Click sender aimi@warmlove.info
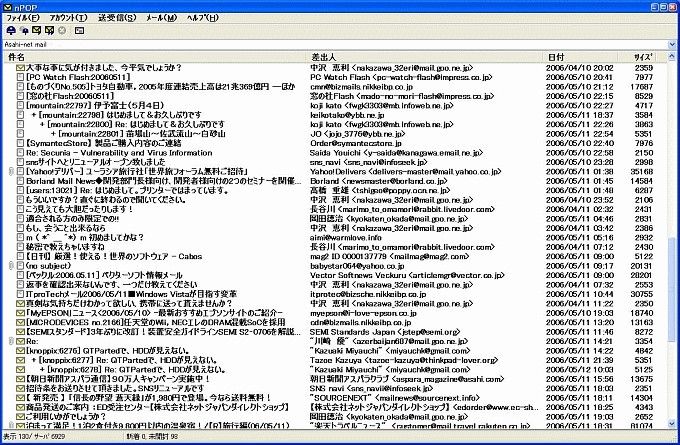The image size is (680, 445). click(x=346, y=237)
